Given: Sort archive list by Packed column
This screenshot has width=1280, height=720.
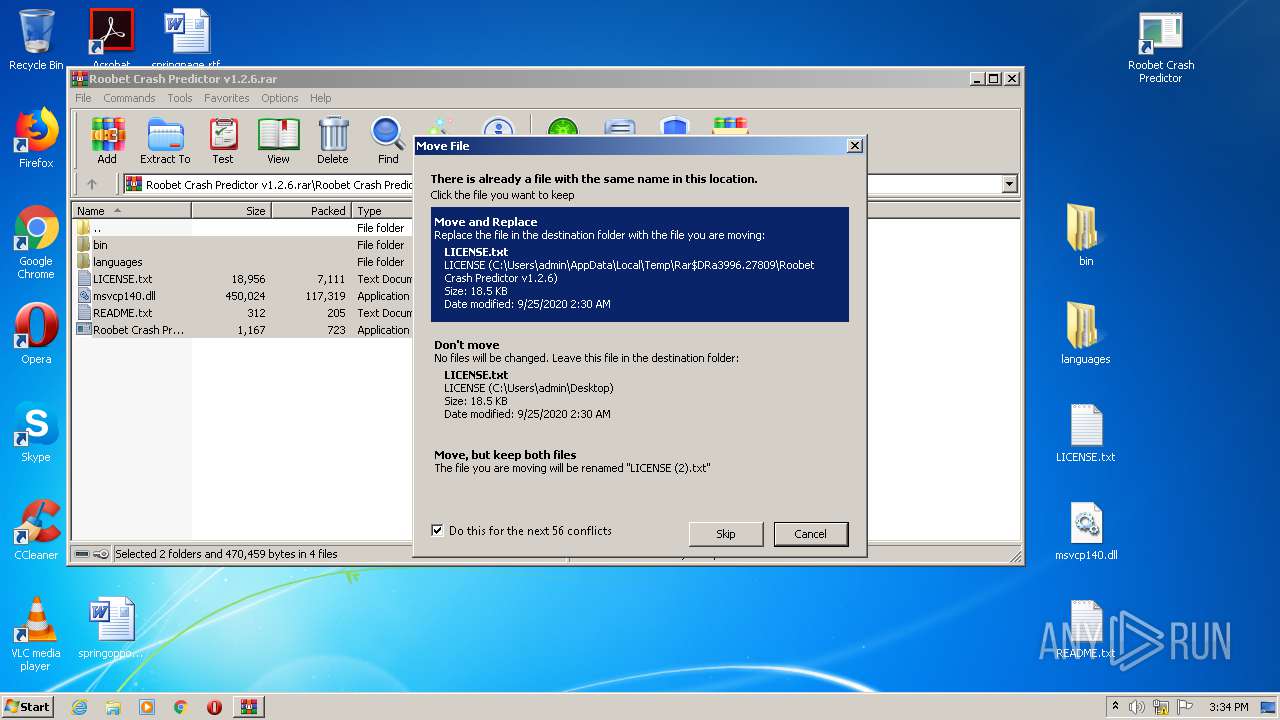Looking at the screenshot, I should [311, 210].
